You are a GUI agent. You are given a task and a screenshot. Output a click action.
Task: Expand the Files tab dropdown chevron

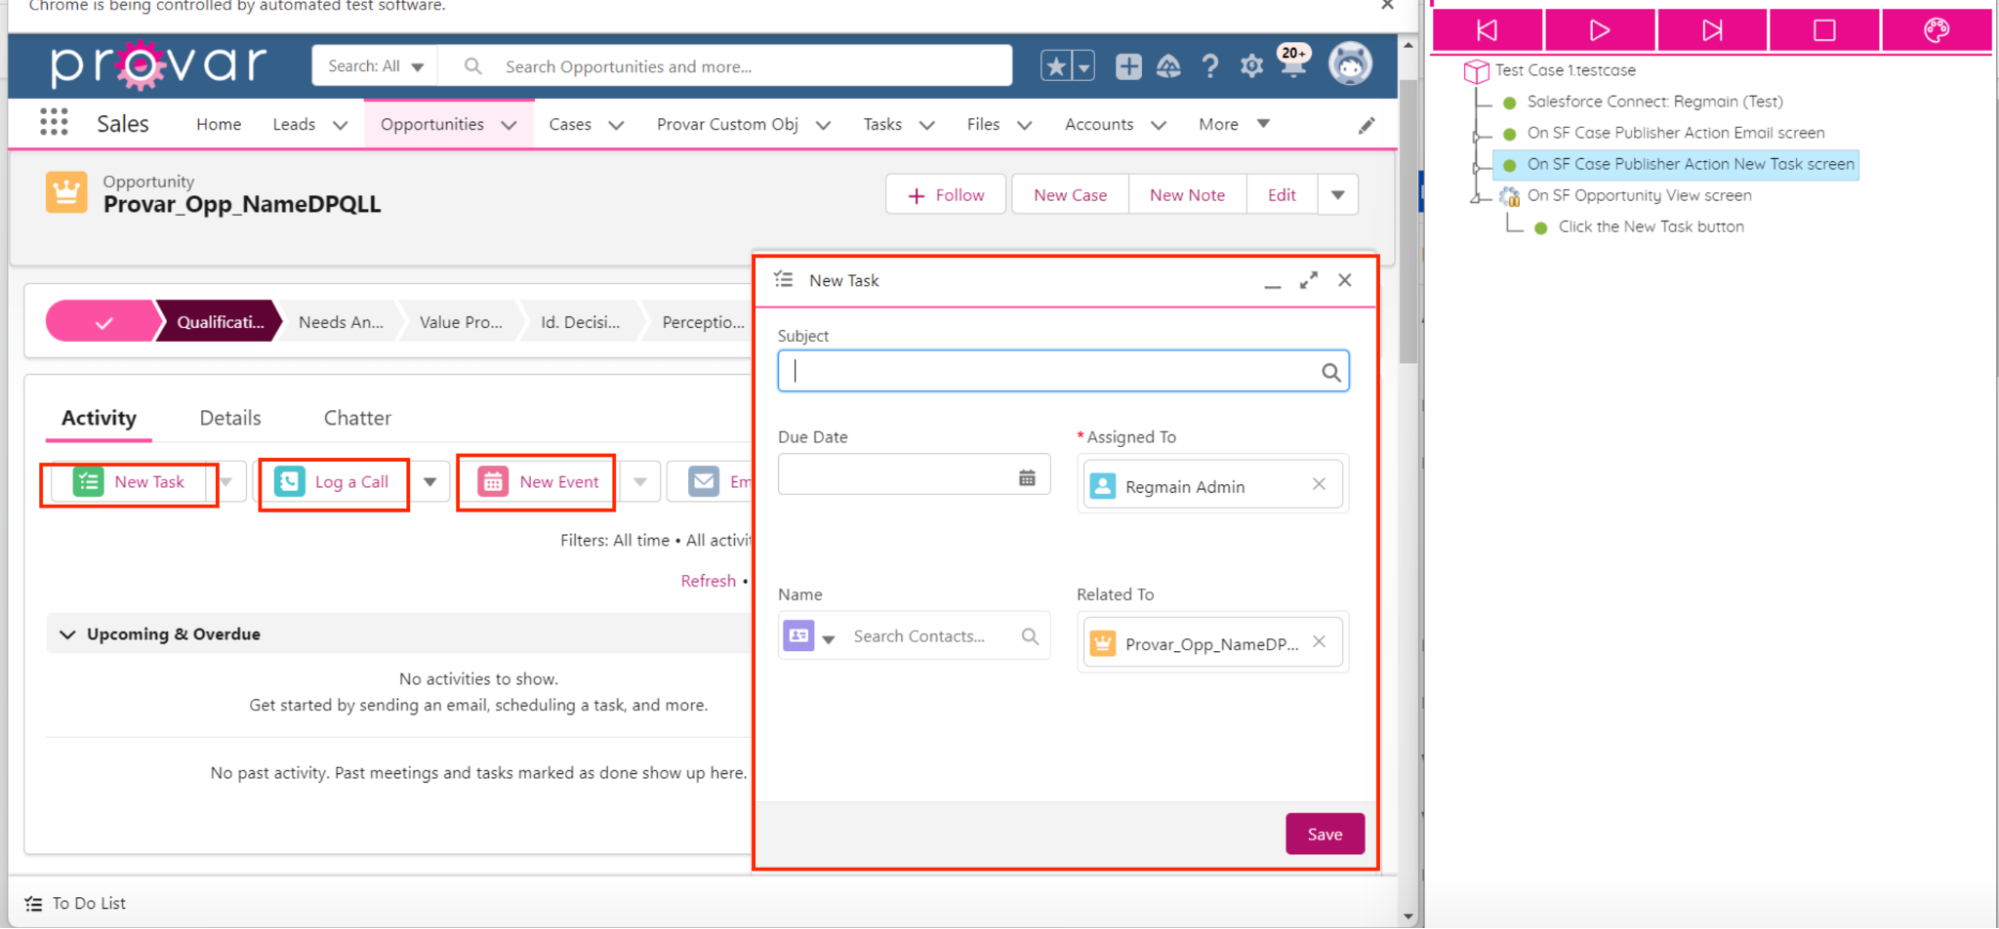click(x=1024, y=125)
